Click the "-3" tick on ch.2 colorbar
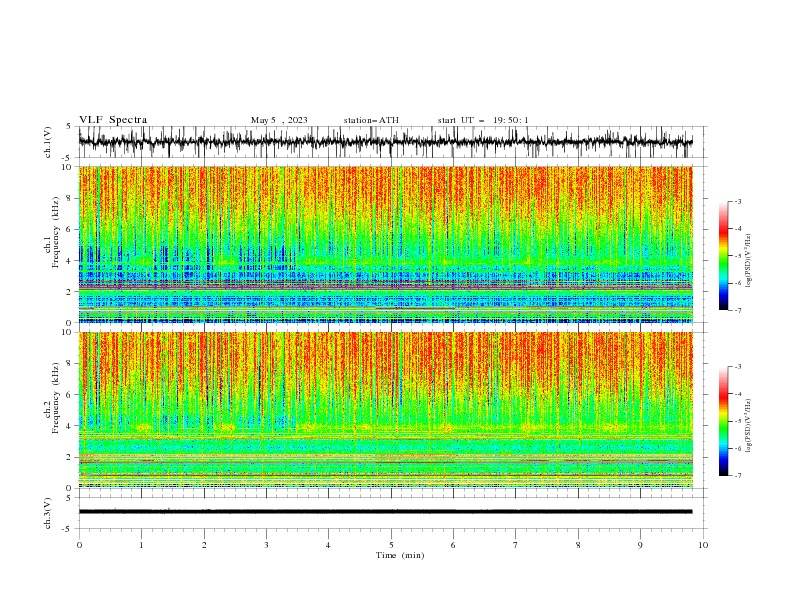792x612 pixels. point(737,367)
